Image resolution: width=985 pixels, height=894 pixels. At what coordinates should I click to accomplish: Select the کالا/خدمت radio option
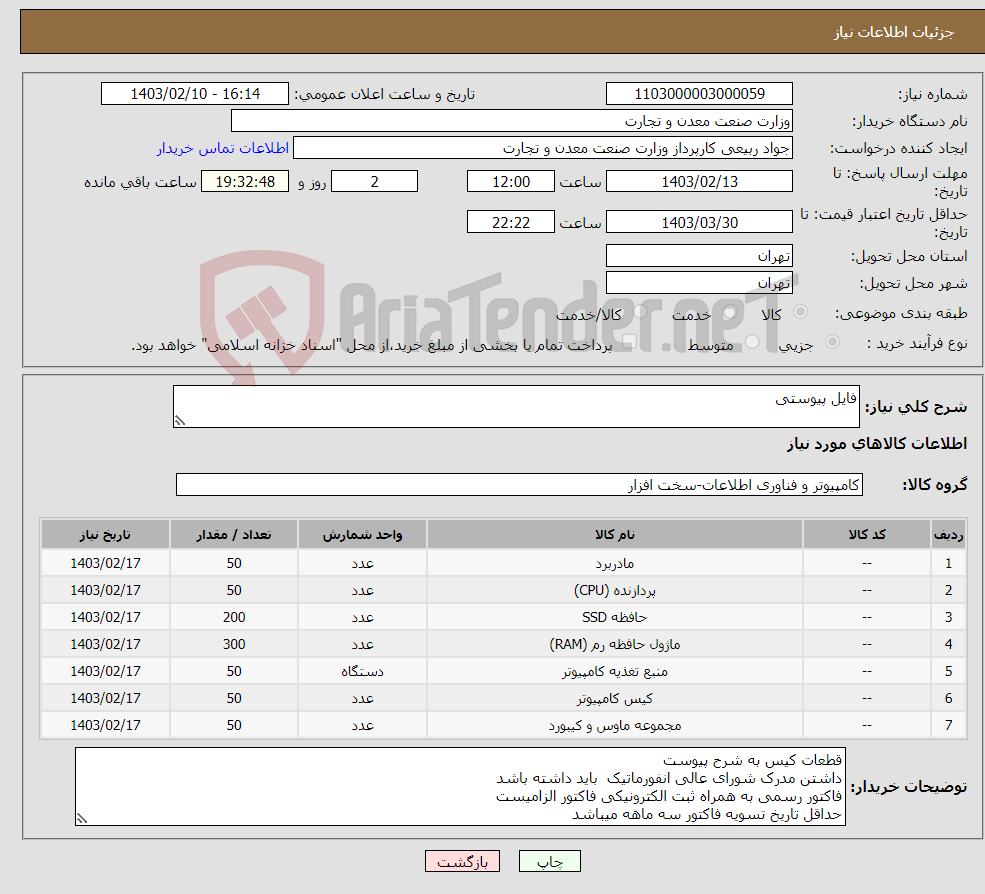[639, 311]
